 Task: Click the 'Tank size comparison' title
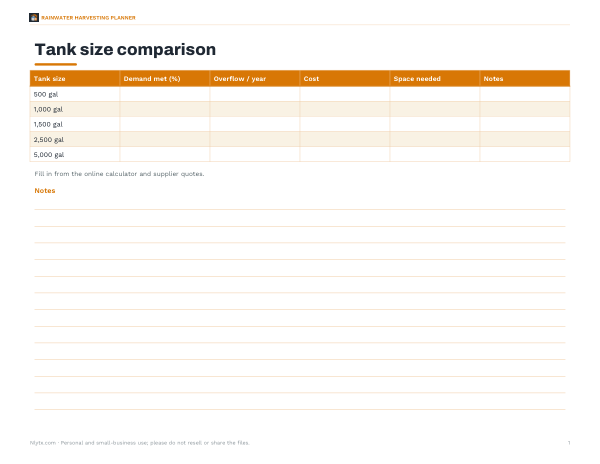pos(125,50)
